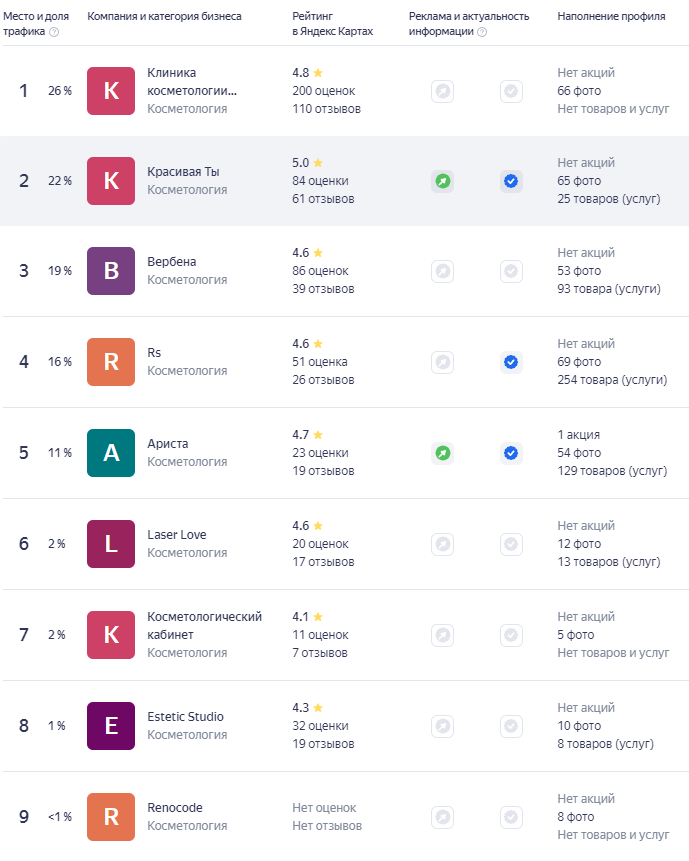Open the teal A logo of Ариста
This screenshot has width=689, height=861.
tap(111, 453)
